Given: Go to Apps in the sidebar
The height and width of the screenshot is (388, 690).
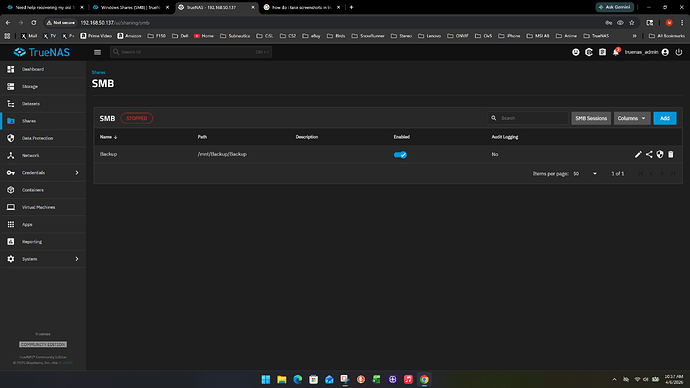Looking at the screenshot, I should point(43,224).
